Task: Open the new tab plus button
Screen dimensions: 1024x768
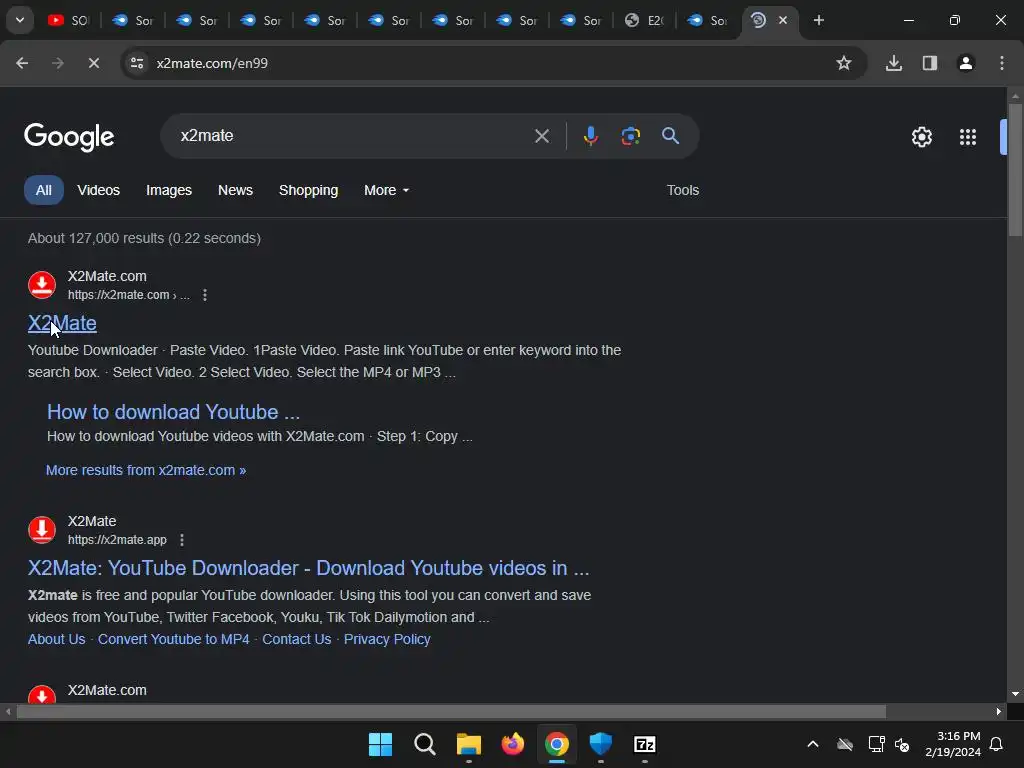Action: pos(819,20)
